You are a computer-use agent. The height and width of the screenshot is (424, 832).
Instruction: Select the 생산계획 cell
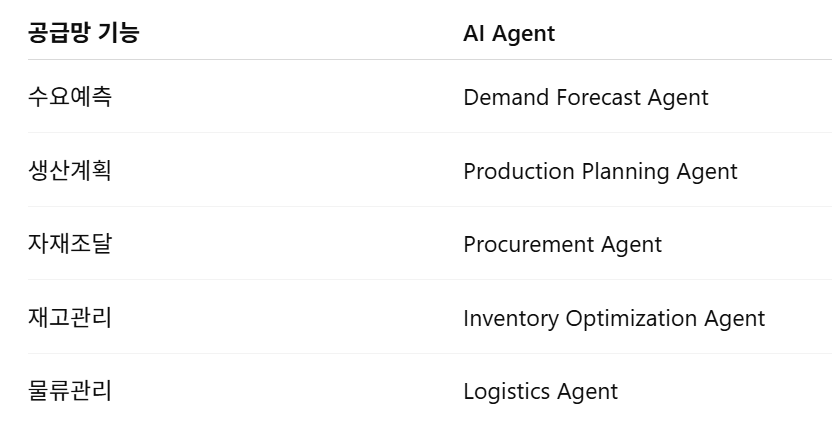tap(70, 171)
